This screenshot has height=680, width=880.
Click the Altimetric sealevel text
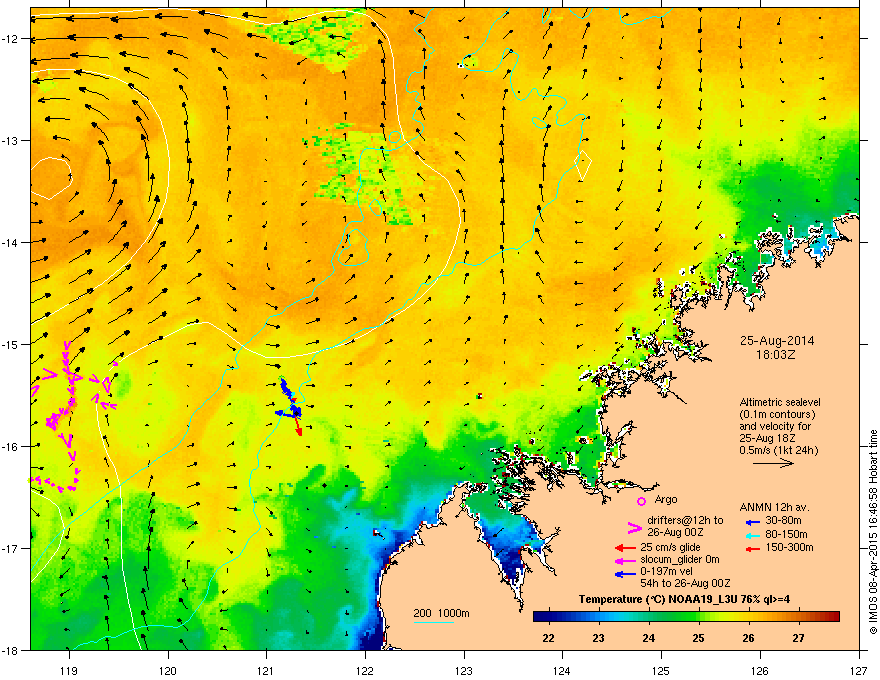pos(780,402)
